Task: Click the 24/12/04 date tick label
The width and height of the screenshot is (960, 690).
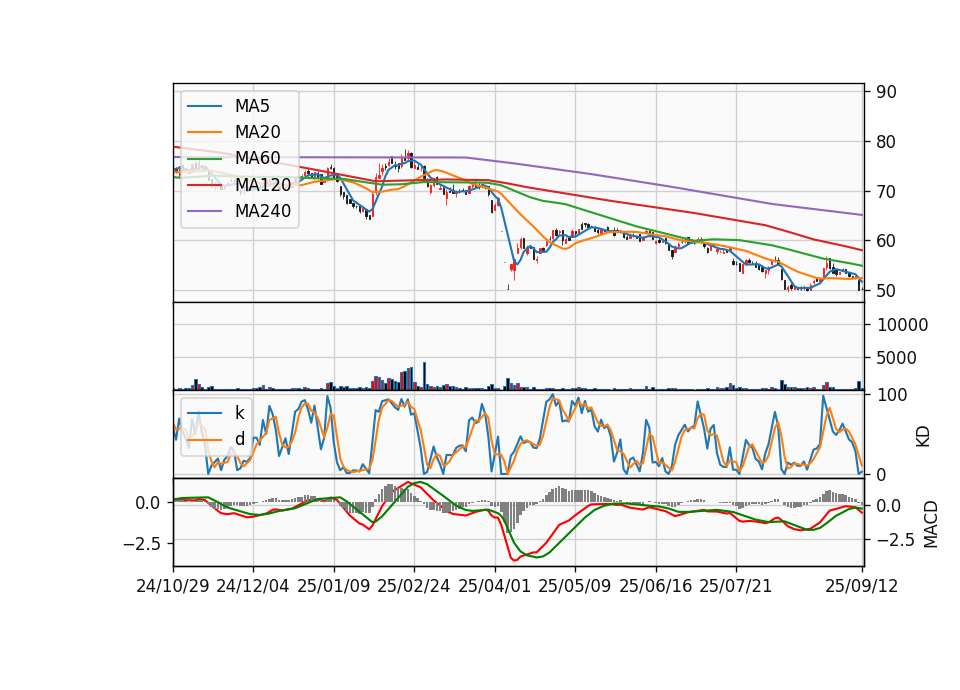Action: pos(253,586)
